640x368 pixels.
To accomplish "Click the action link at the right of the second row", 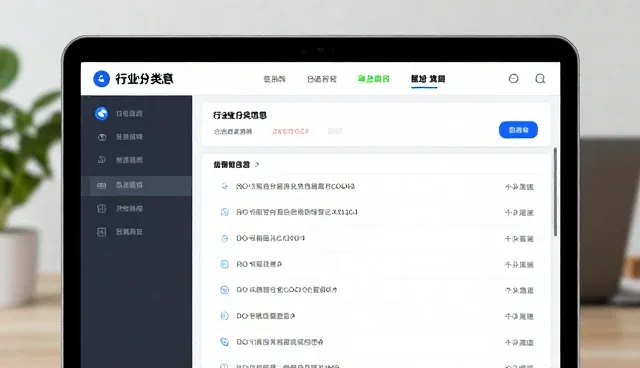I will pos(519,213).
